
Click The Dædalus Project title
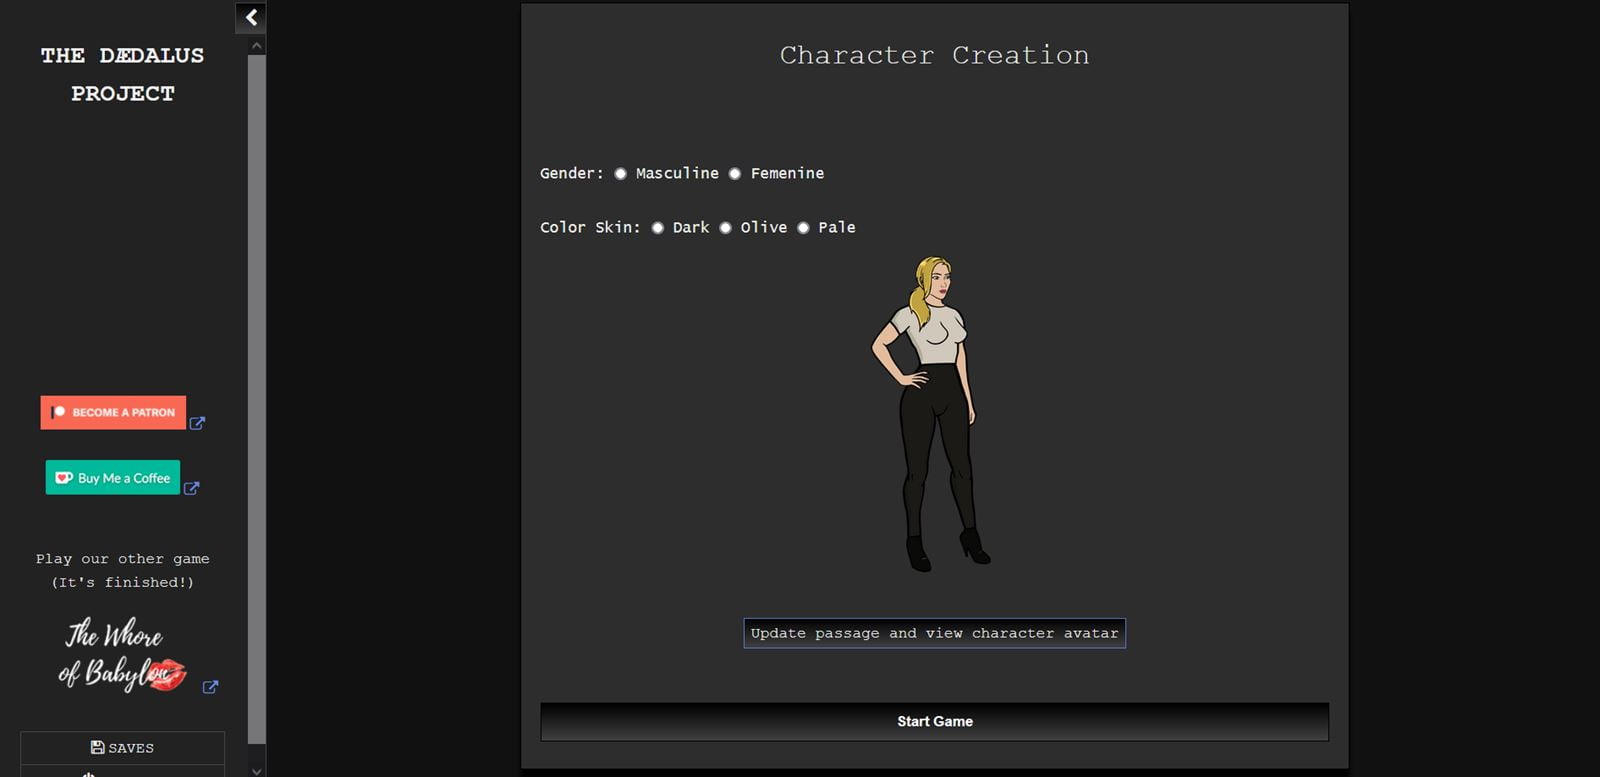[122, 74]
